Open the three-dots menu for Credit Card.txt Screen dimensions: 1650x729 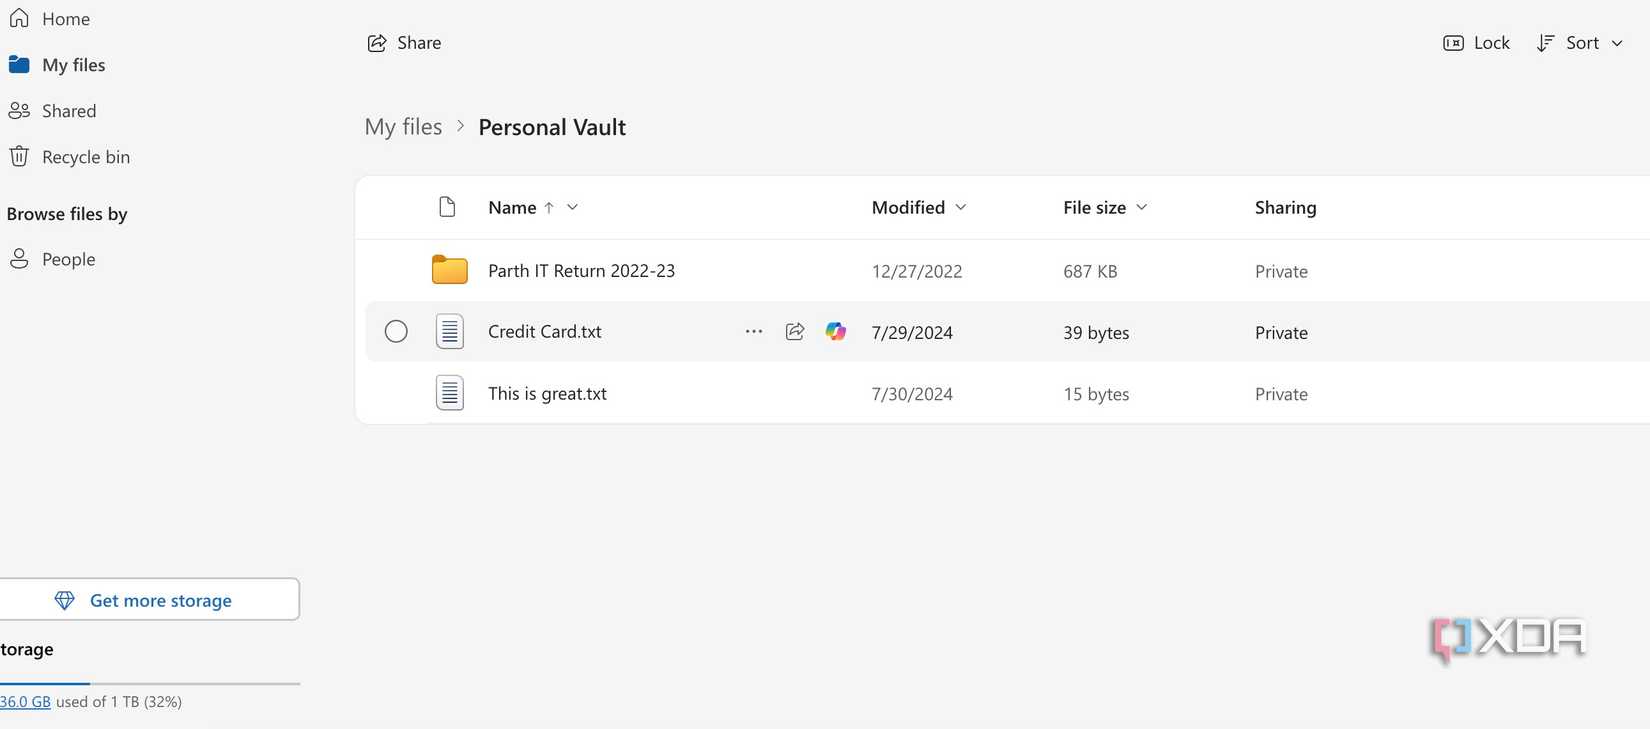coord(754,332)
